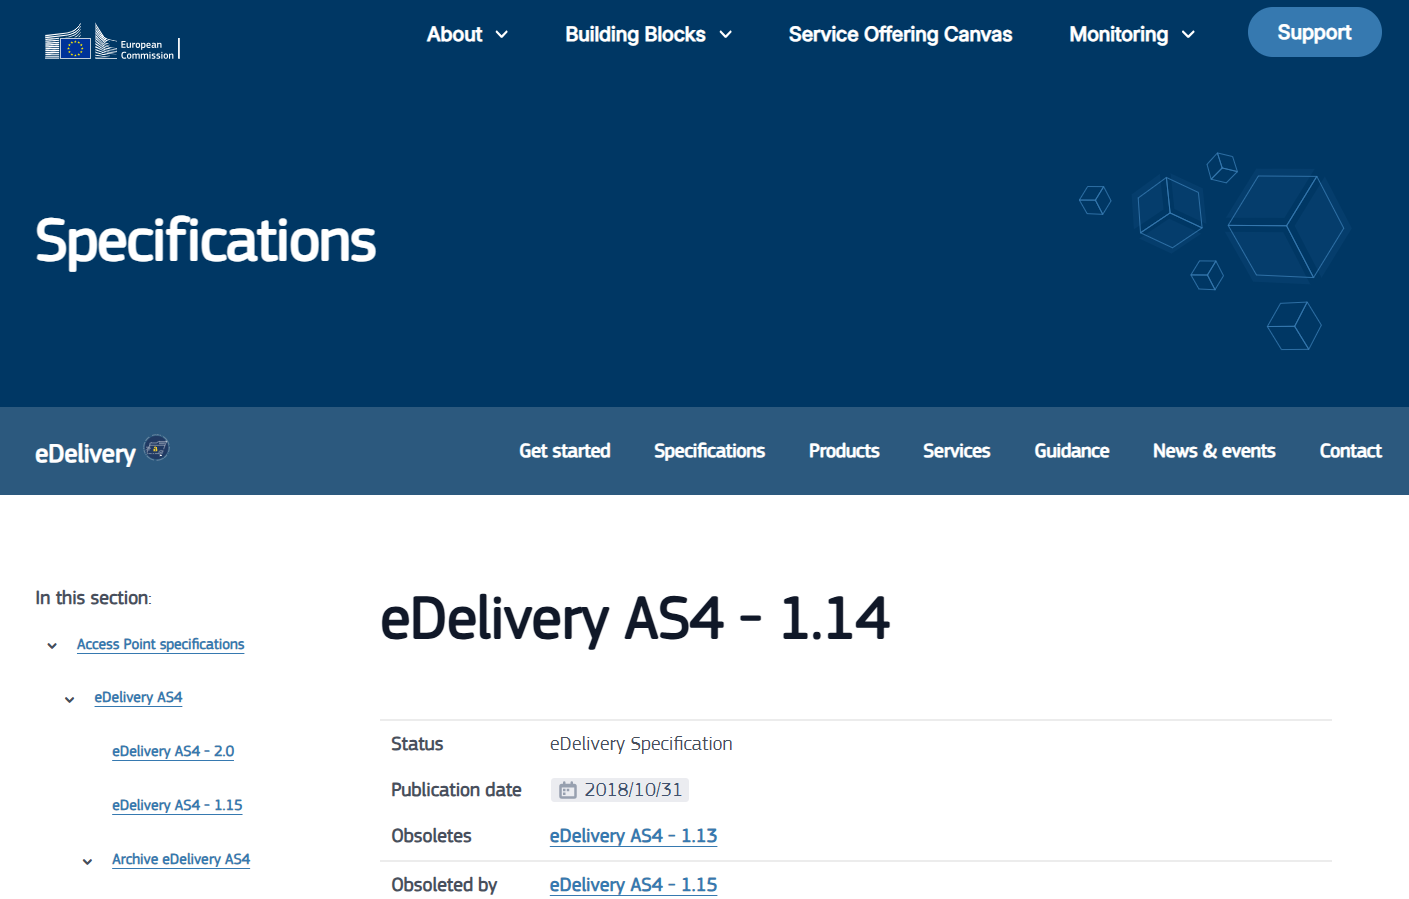Viewport: 1409px width, 899px height.
Task: Open News & events page
Action: click(1213, 451)
